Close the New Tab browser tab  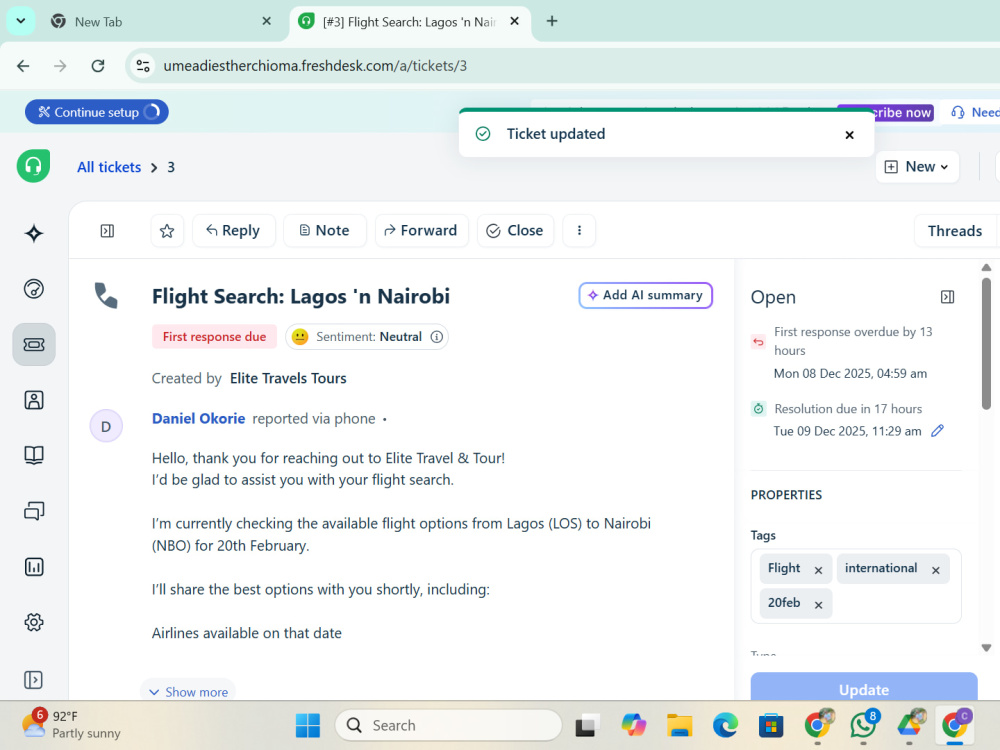click(x=267, y=21)
